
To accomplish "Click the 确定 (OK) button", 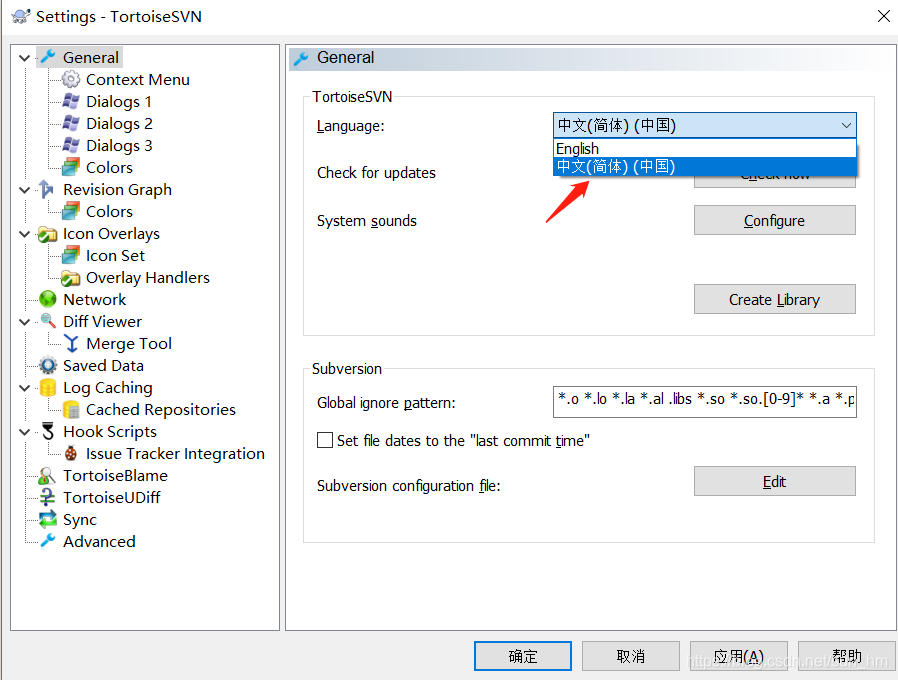I will tap(522, 656).
